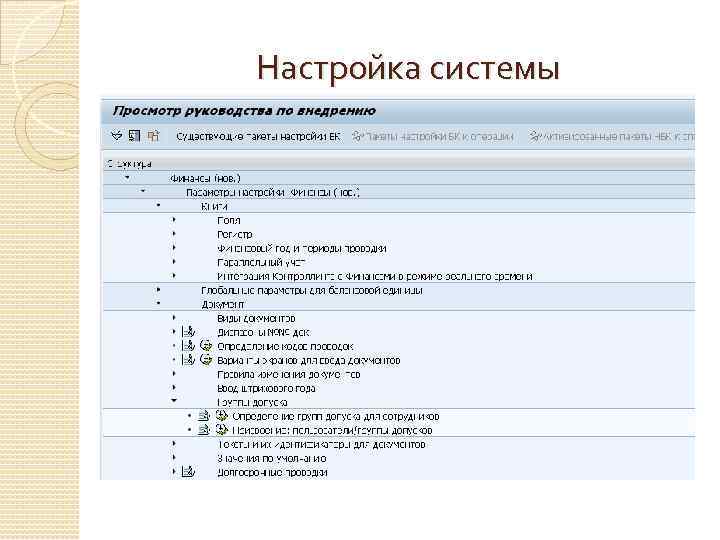
Task: Click 'Существующие пакеты настройки БК' button
Action: click(x=259, y=137)
